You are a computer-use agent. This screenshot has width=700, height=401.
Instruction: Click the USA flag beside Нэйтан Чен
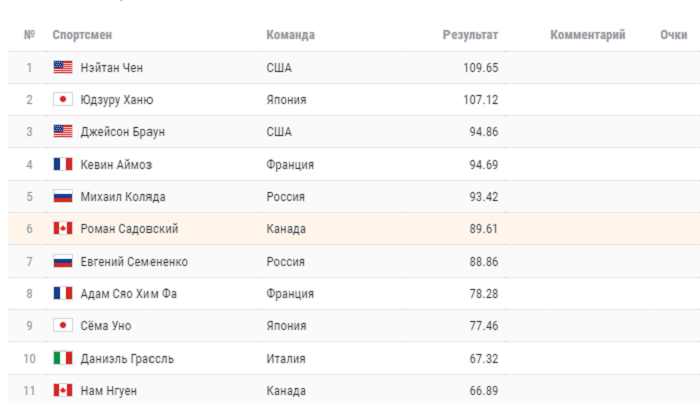point(63,68)
